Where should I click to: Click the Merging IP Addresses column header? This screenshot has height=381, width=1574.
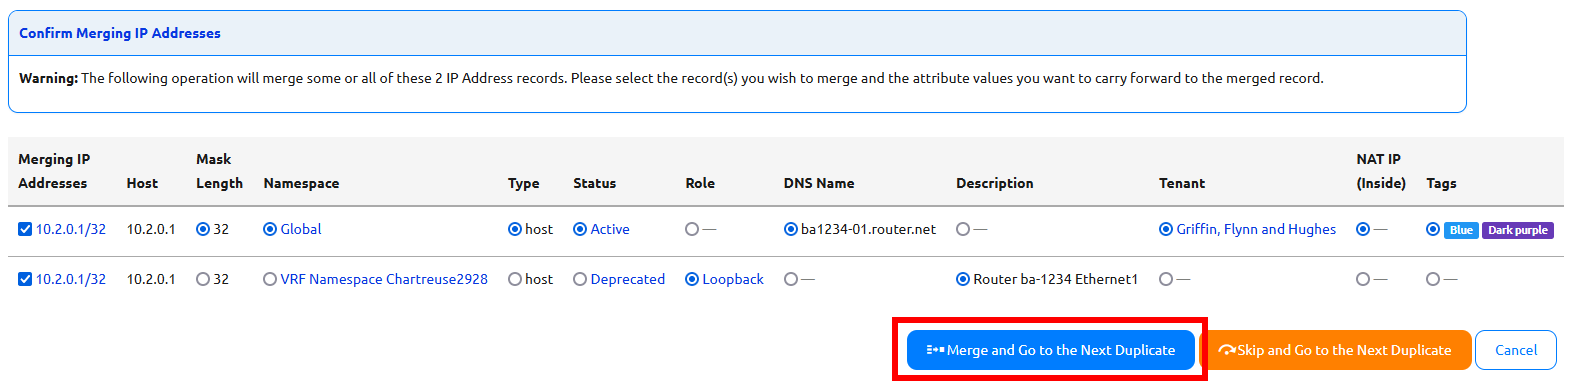[x=53, y=171]
